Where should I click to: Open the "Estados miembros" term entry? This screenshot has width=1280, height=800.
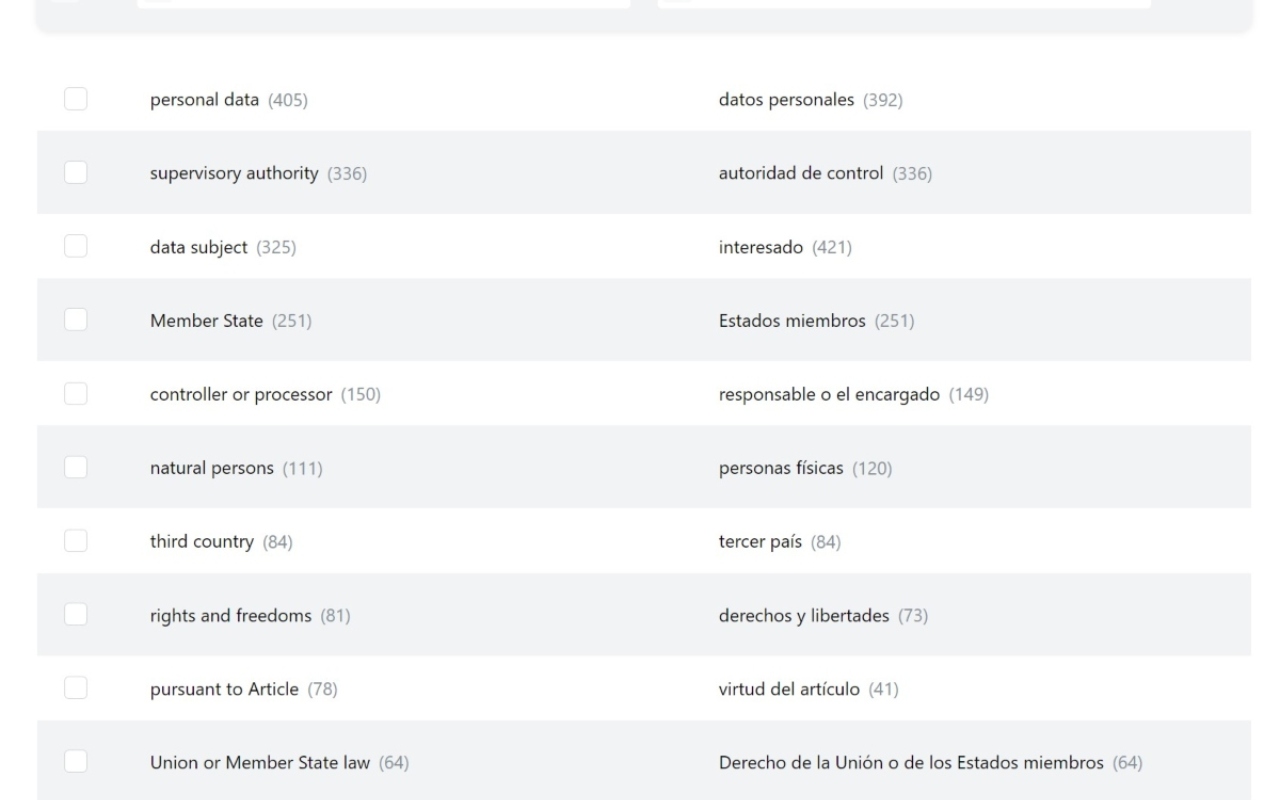pos(792,321)
